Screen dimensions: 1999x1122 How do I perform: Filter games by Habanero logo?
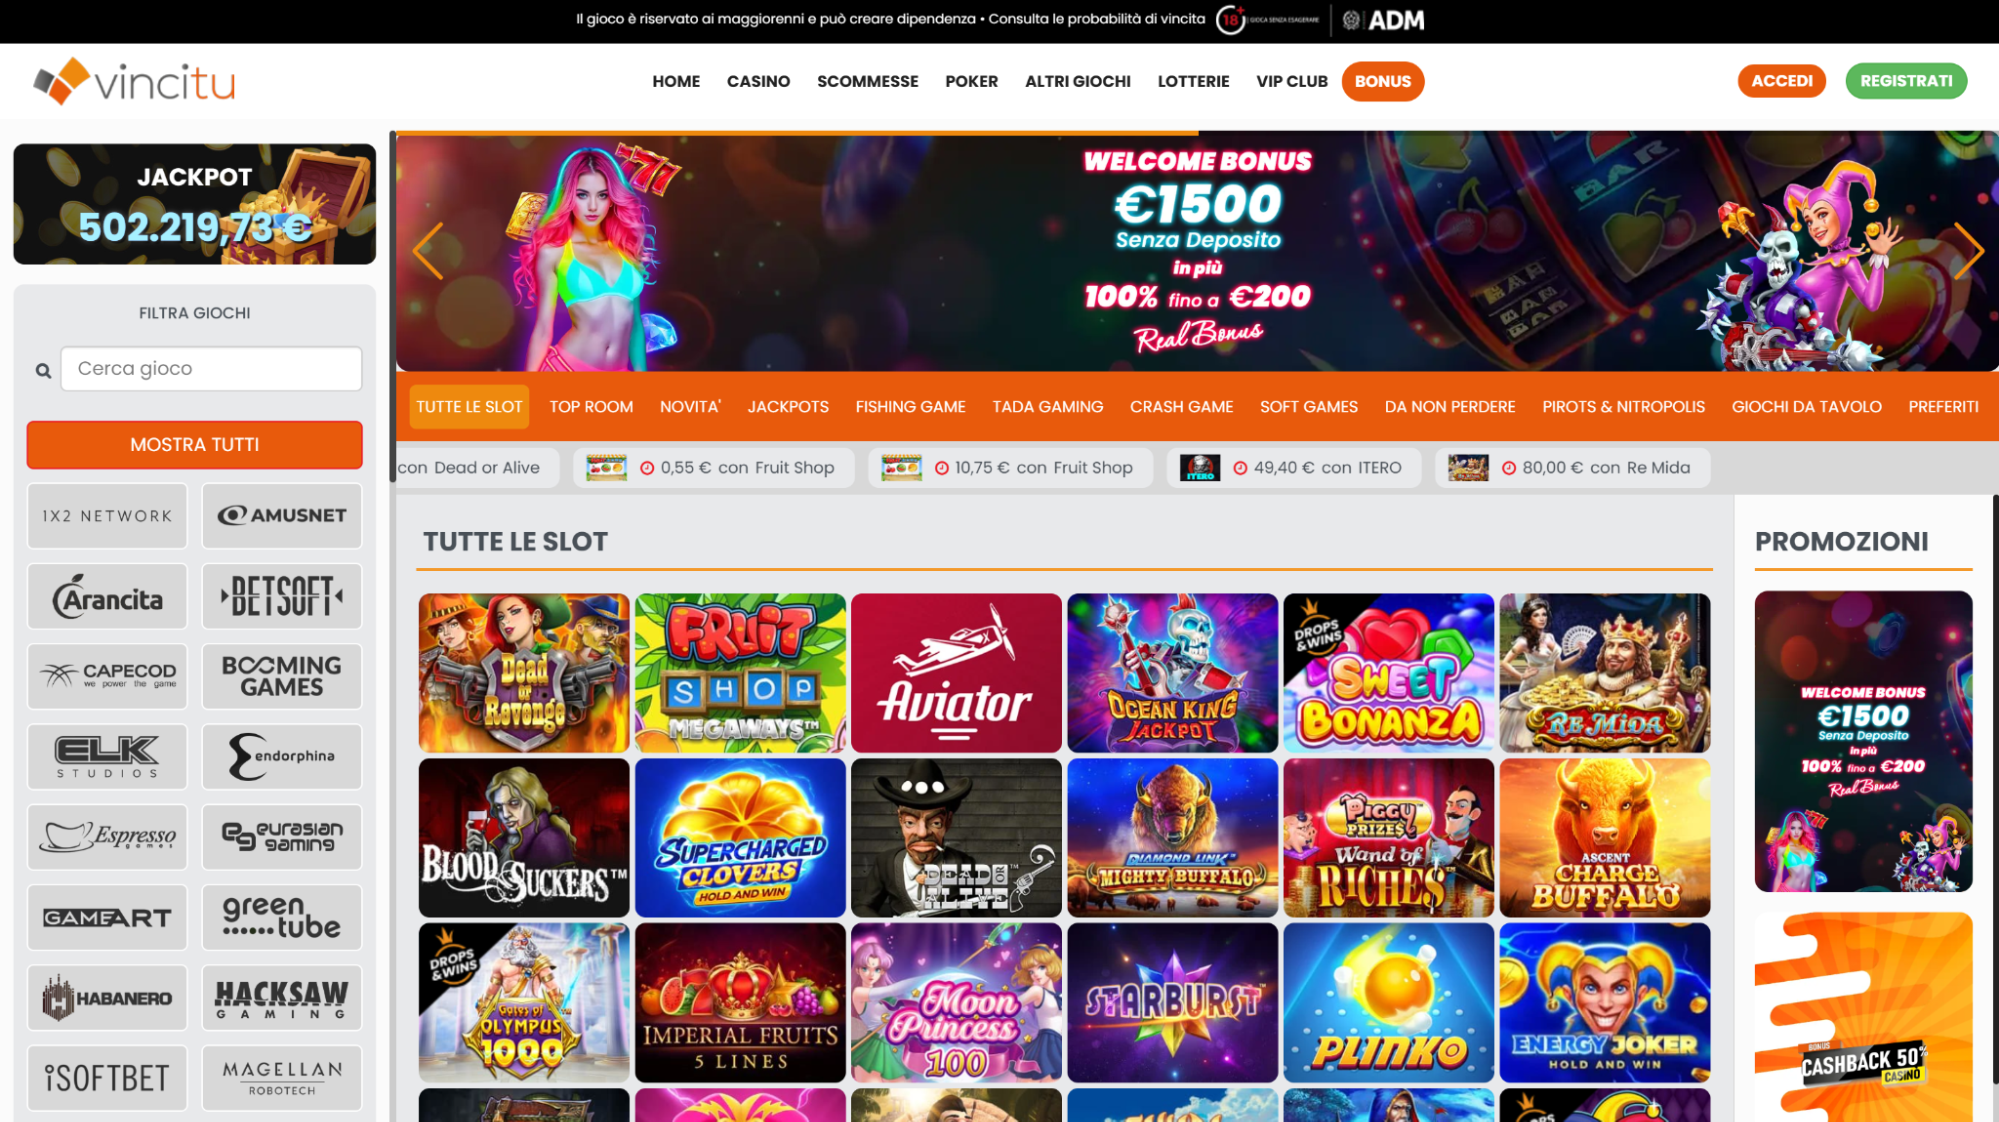point(107,998)
